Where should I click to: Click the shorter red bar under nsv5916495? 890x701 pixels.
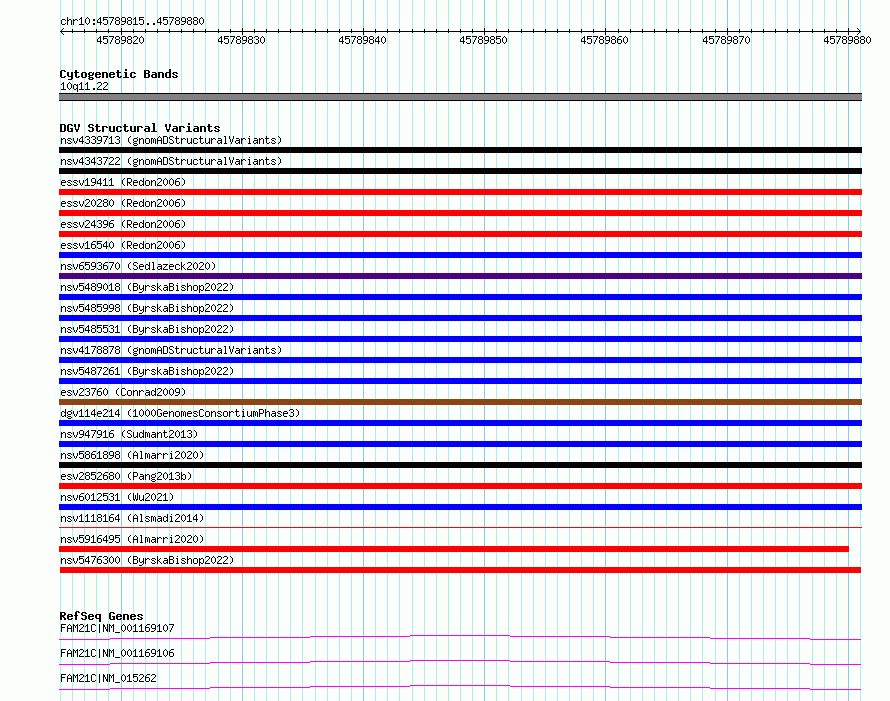[x=454, y=549]
